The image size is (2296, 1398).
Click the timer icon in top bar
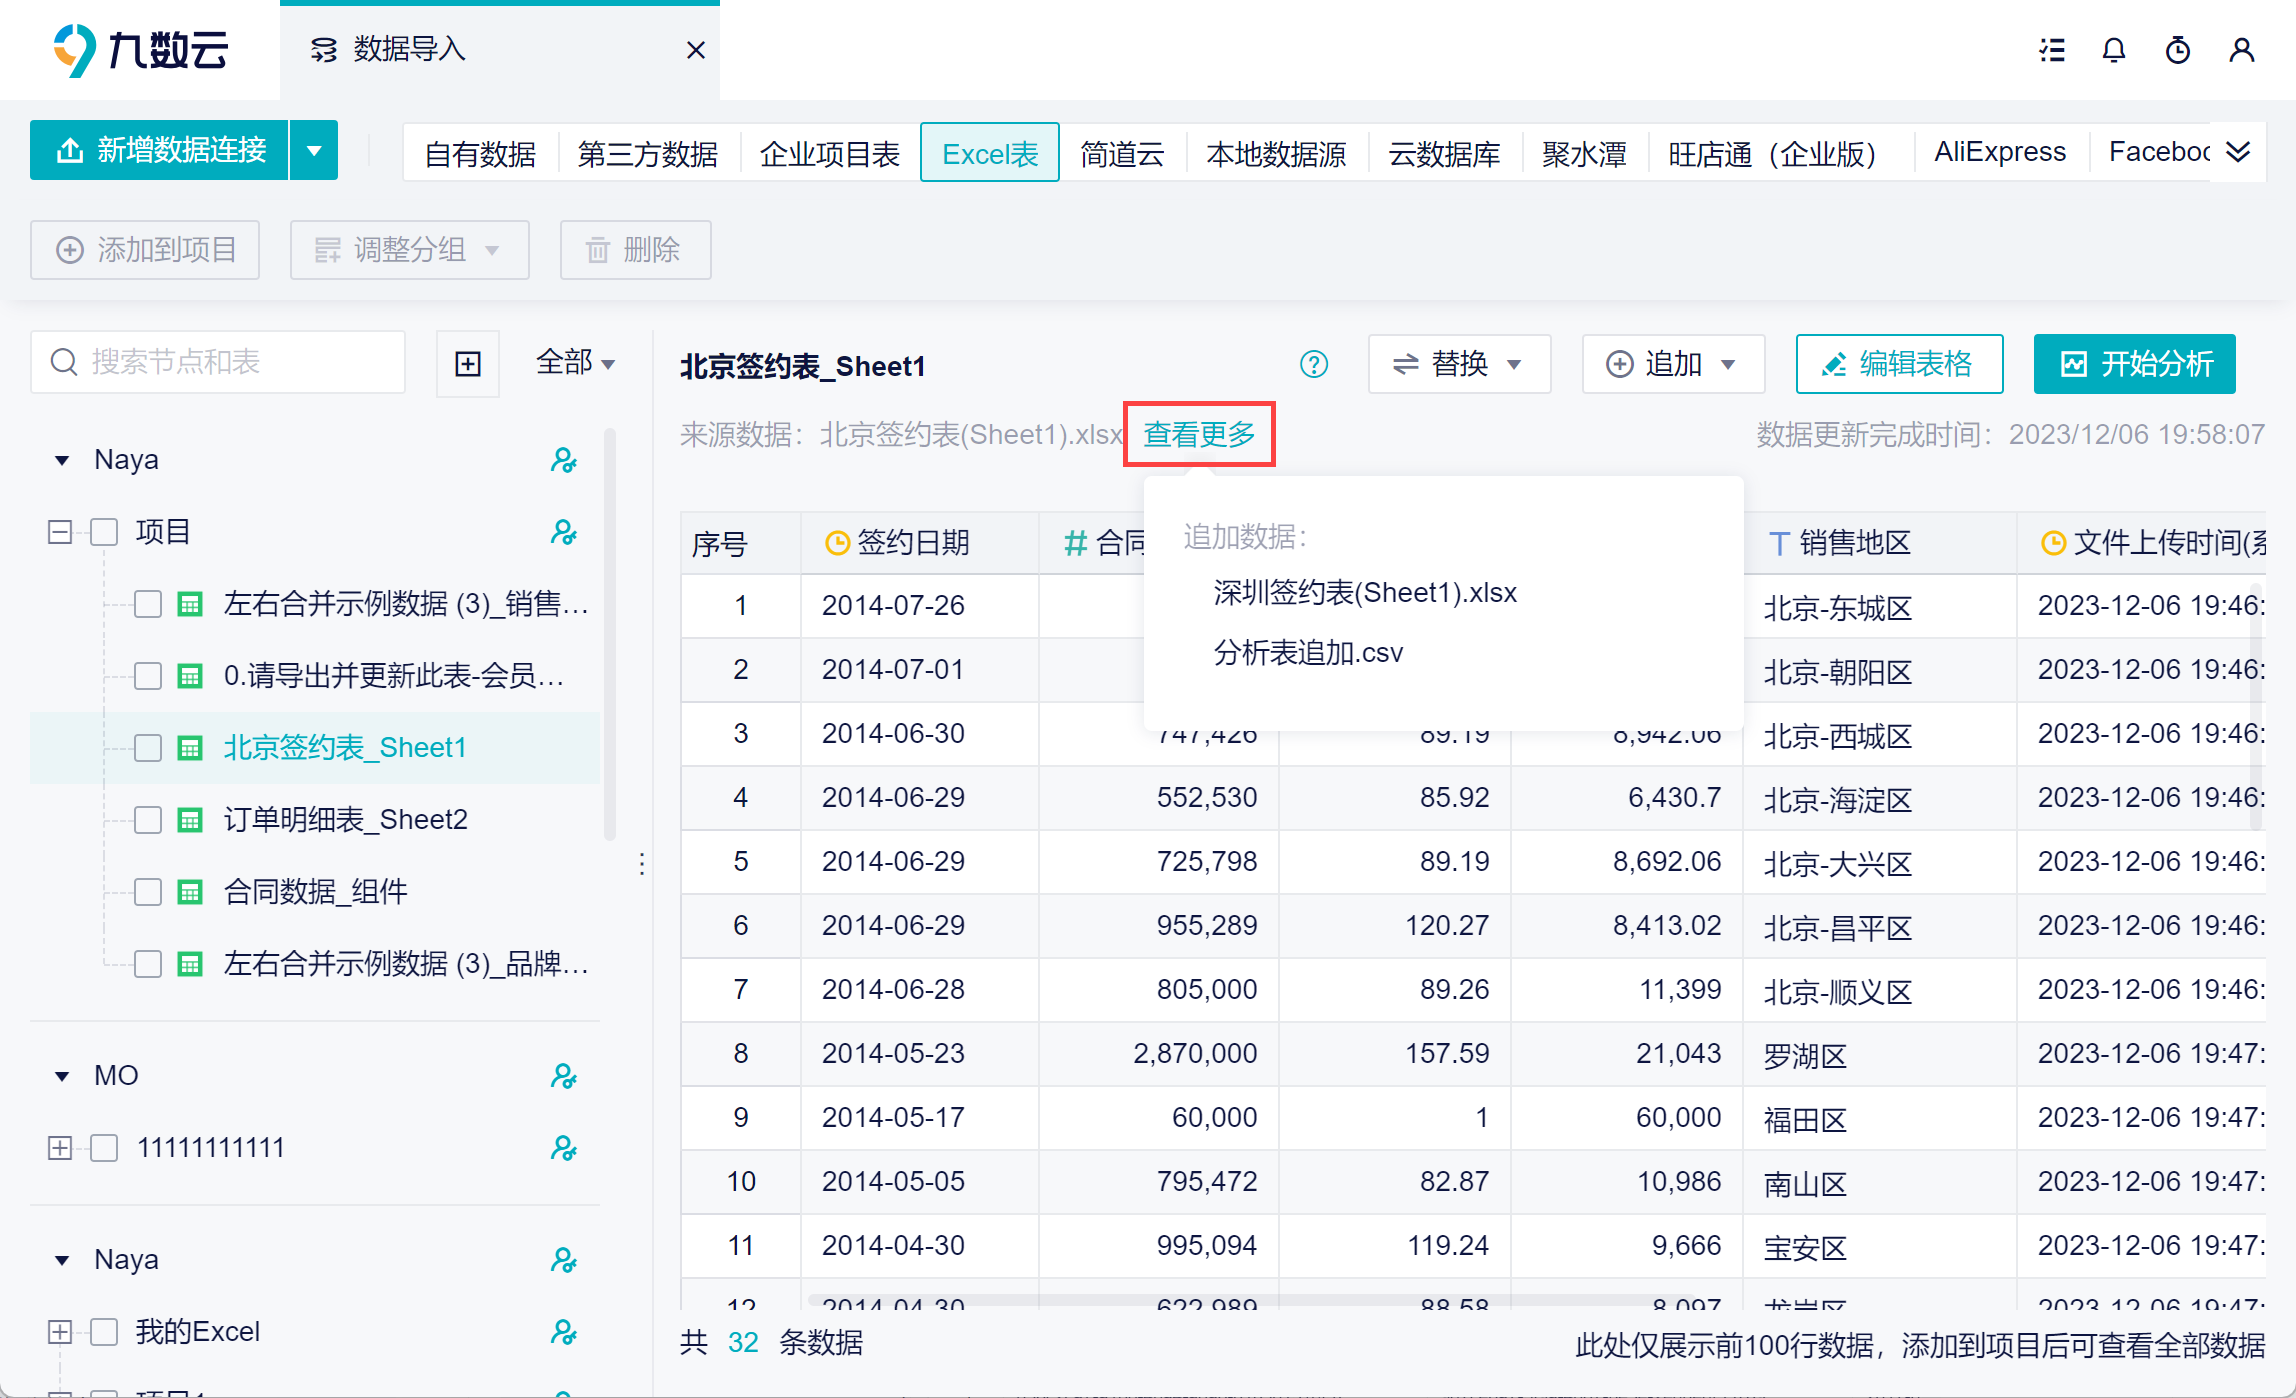click(2177, 50)
